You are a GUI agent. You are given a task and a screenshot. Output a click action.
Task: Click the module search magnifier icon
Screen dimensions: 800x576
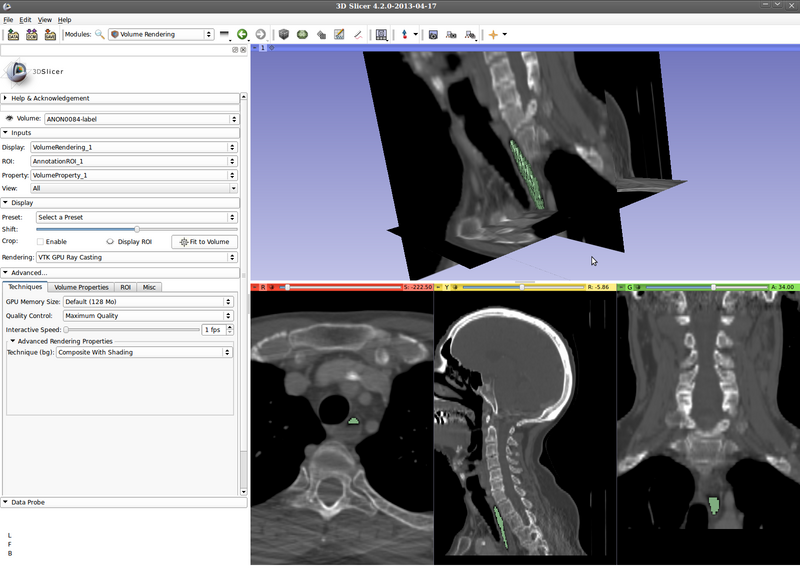point(99,34)
